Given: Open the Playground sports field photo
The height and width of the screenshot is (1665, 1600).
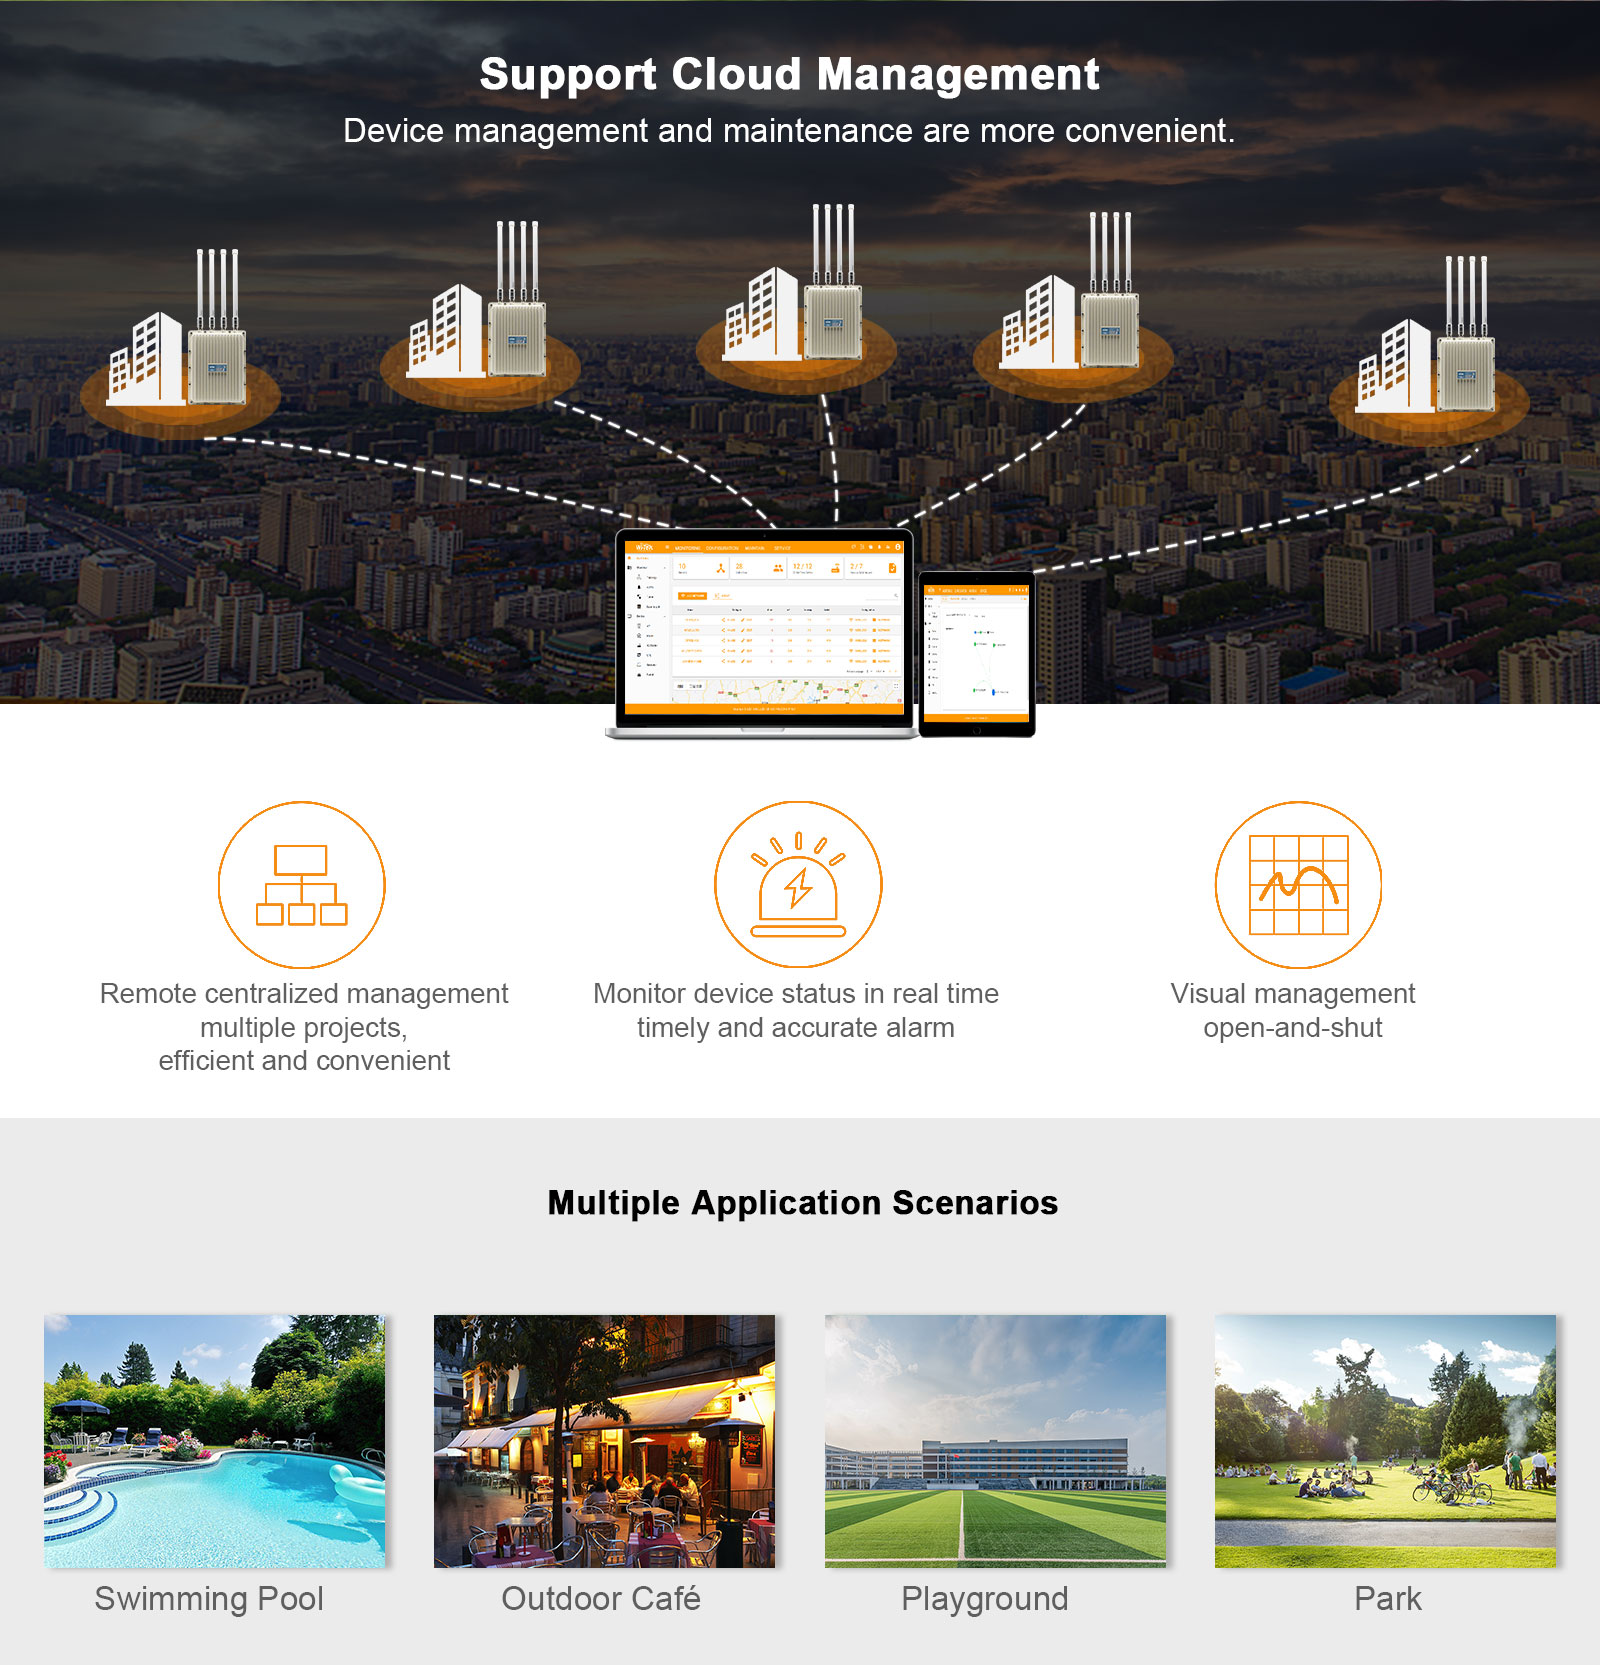Looking at the screenshot, I should (x=995, y=1440).
